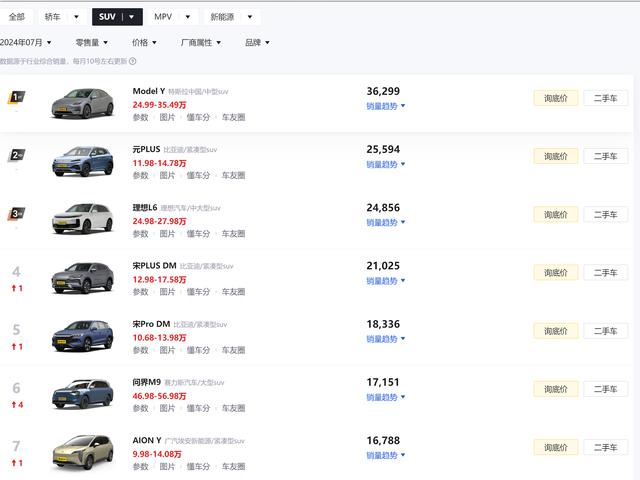Open the AION Y car thumbnail
This screenshot has height=480, width=640.
pyautogui.click(x=83, y=453)
